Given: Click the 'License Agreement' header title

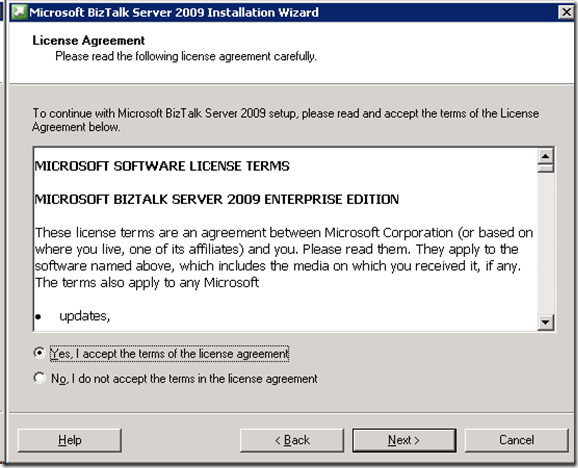Looking at the screenshot, I should 88,40.
